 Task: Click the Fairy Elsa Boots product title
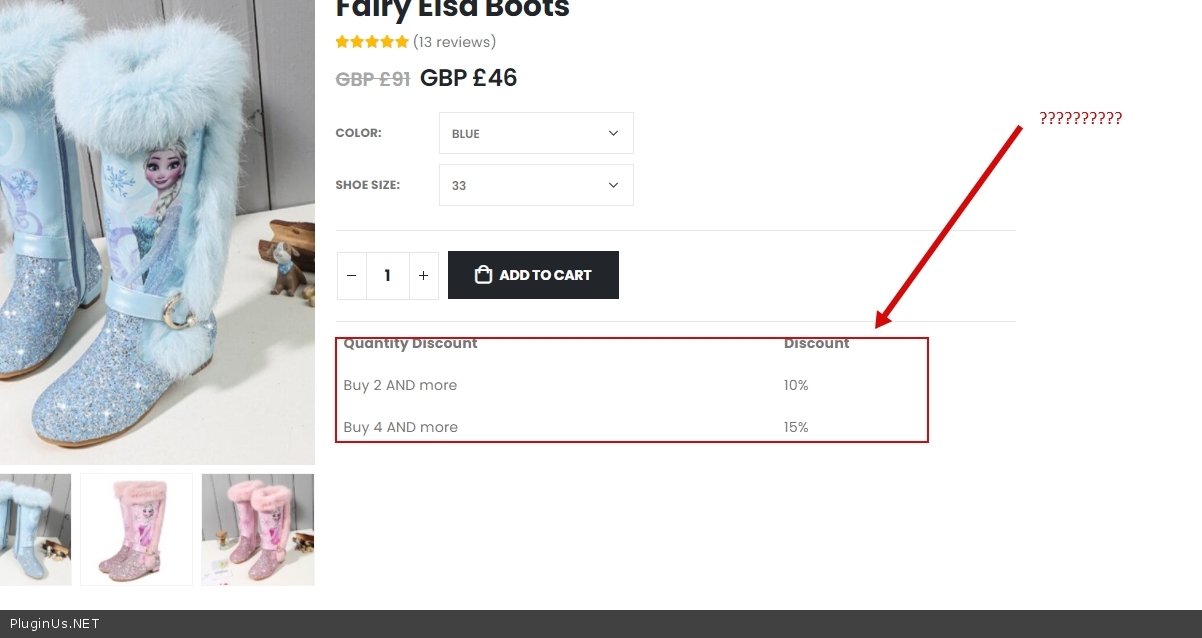(x=452, y=10)
